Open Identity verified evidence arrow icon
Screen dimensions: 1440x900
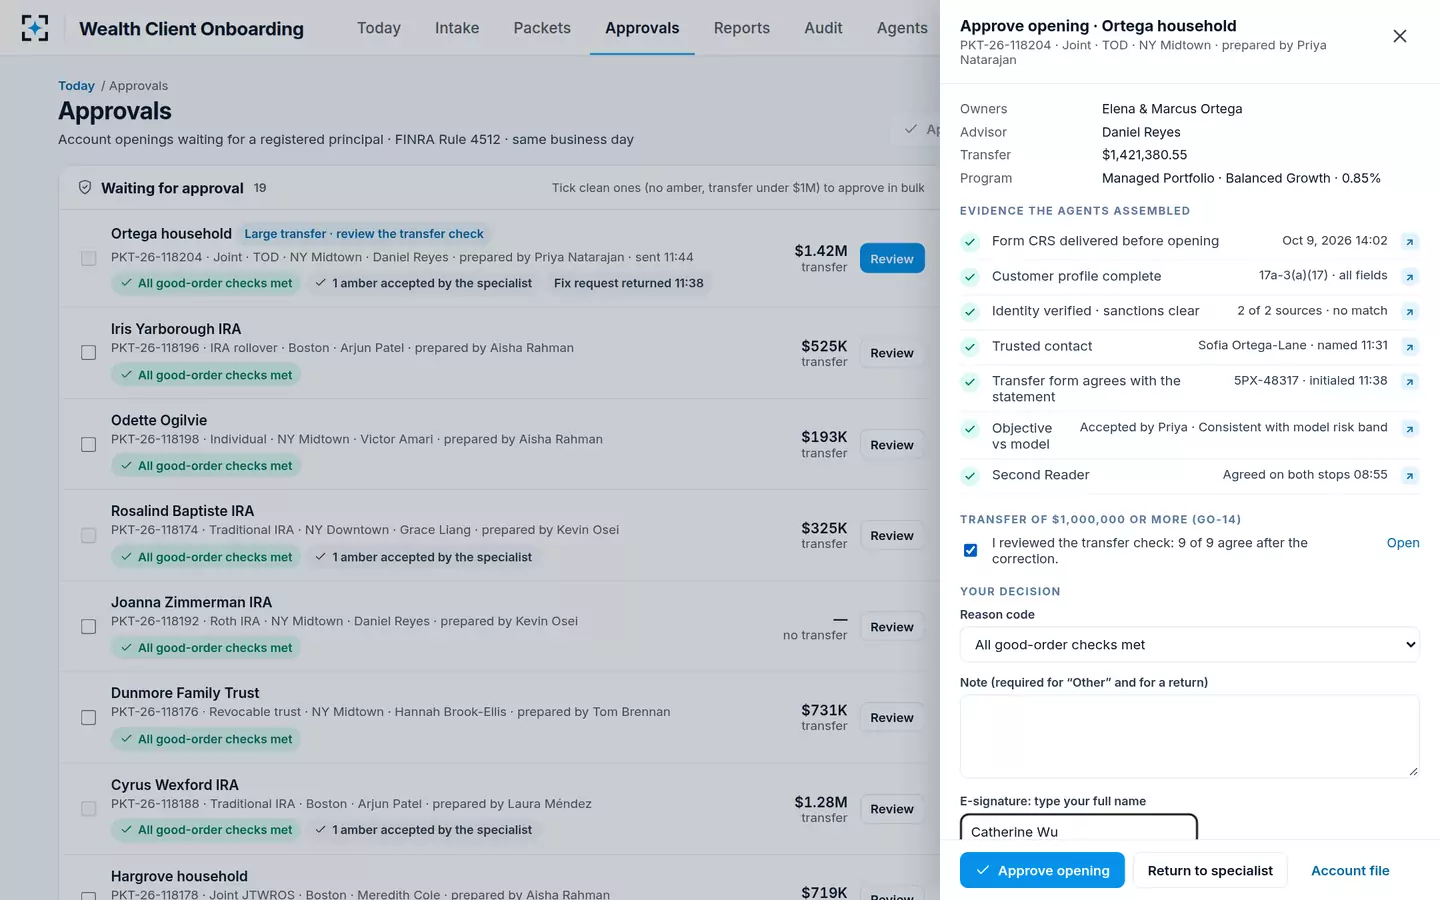click(x=1410, y=311)
